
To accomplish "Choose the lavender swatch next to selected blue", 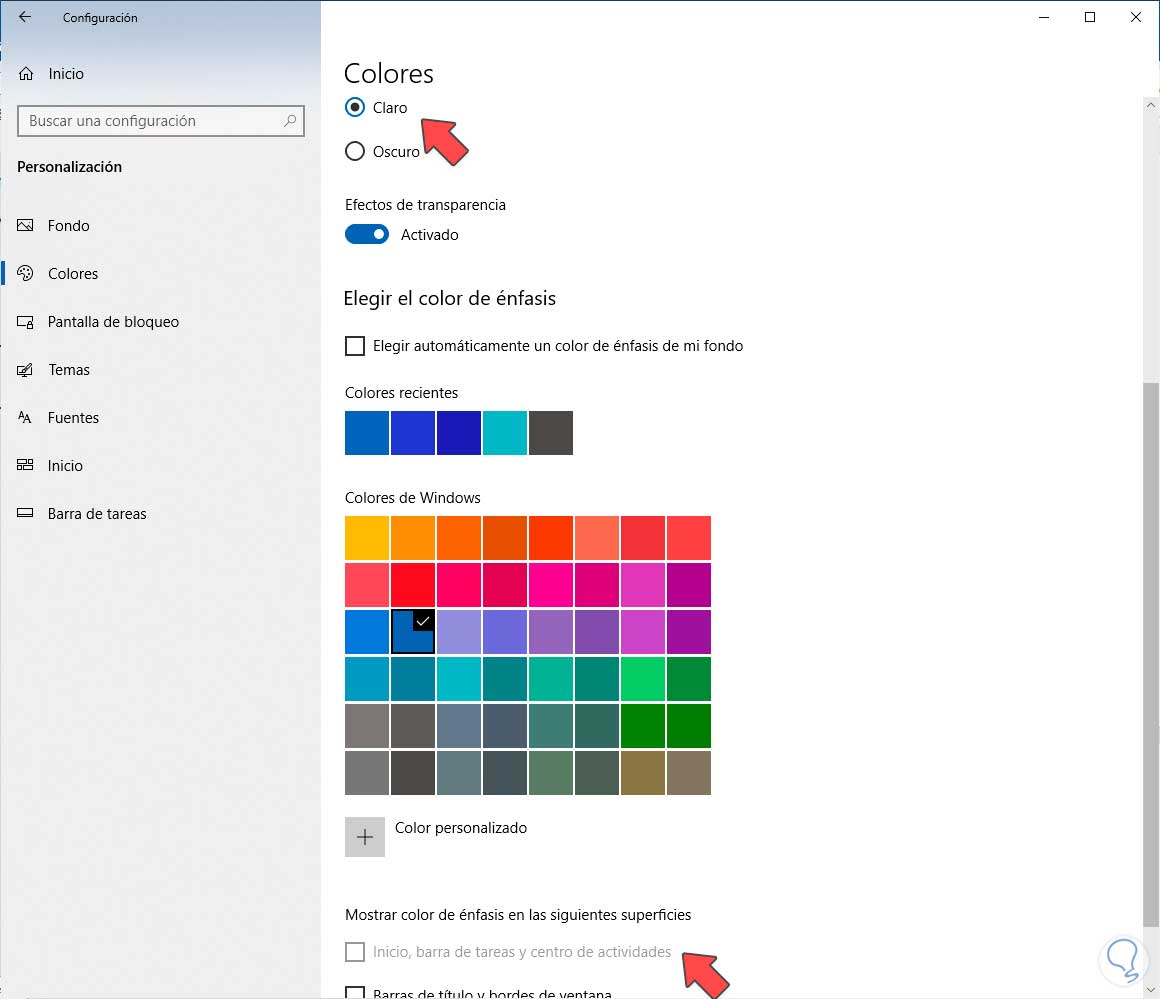I will tap(459, 632).
